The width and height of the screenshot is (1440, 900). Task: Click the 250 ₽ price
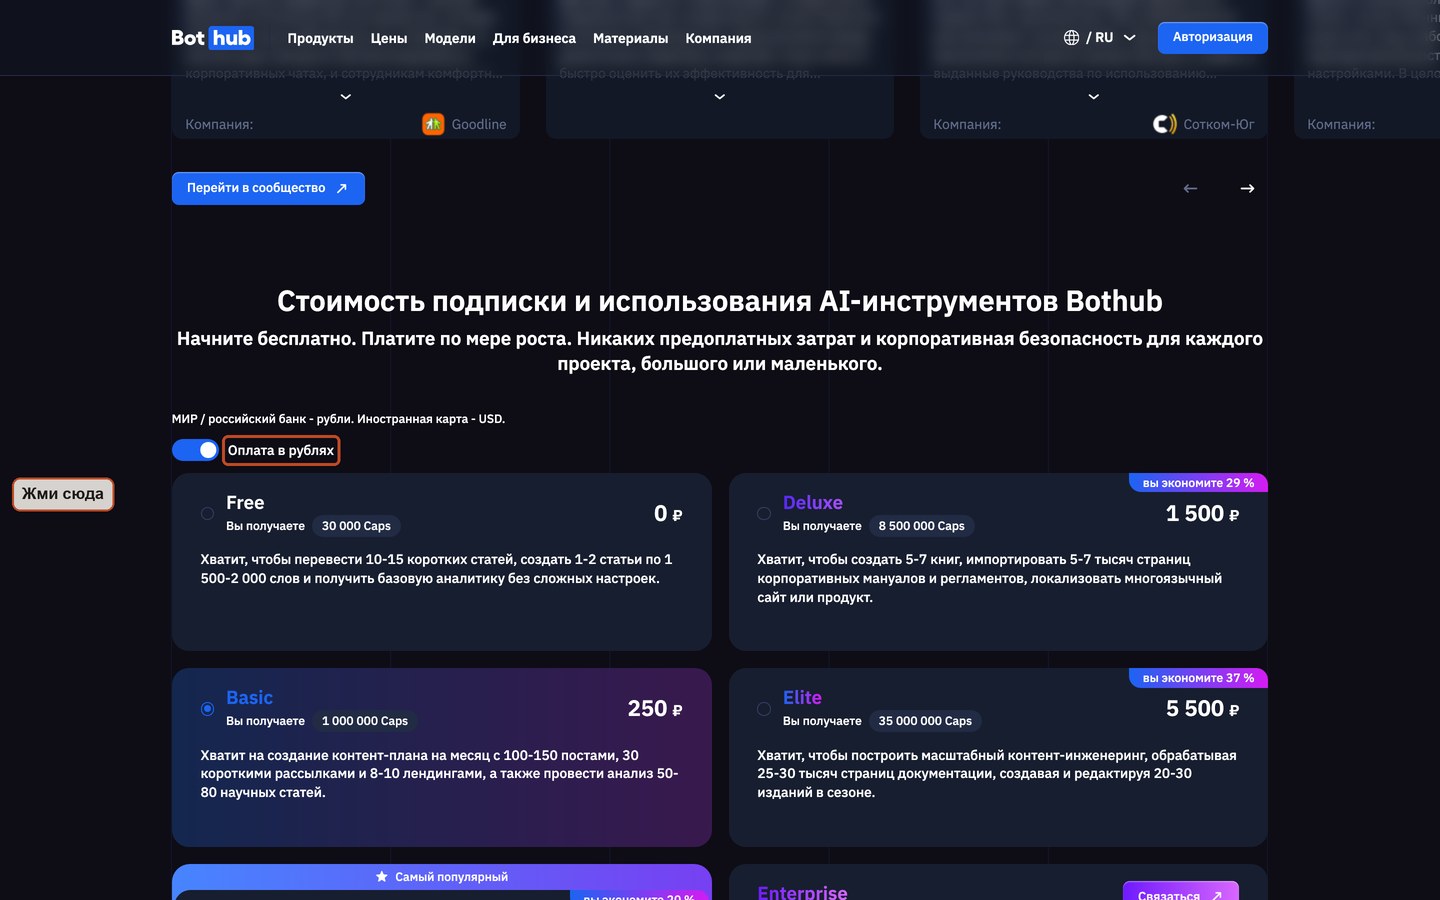(x=655, y=709)
